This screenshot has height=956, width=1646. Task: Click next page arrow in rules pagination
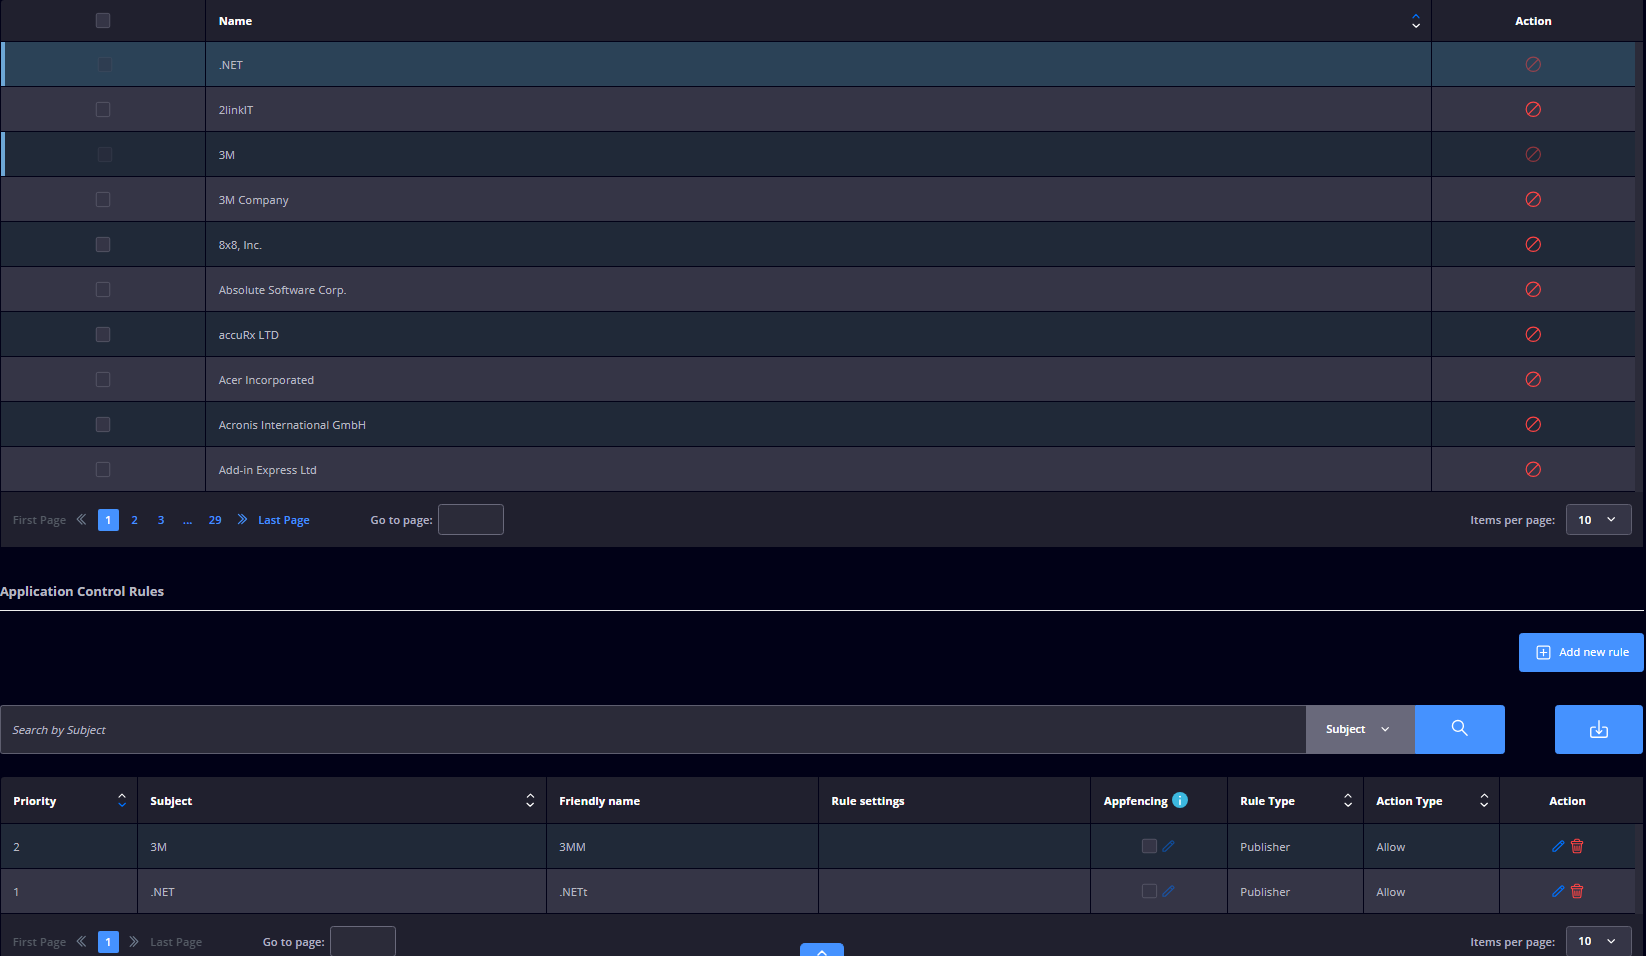click(134, 941)
